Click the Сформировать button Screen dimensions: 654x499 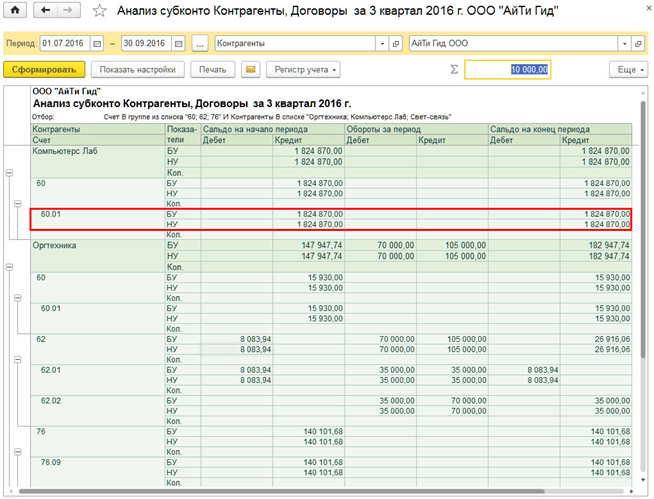click(x=43, y=70)
